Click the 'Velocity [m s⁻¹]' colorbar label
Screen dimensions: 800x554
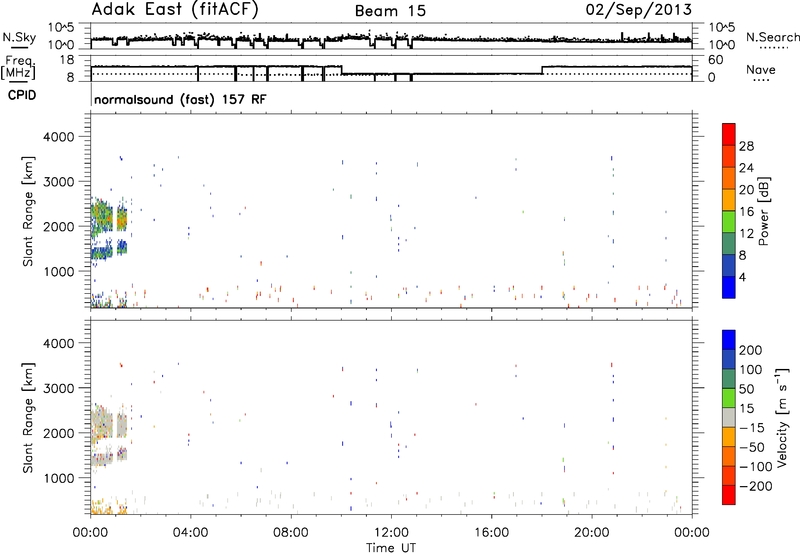(x=782, y=417)
